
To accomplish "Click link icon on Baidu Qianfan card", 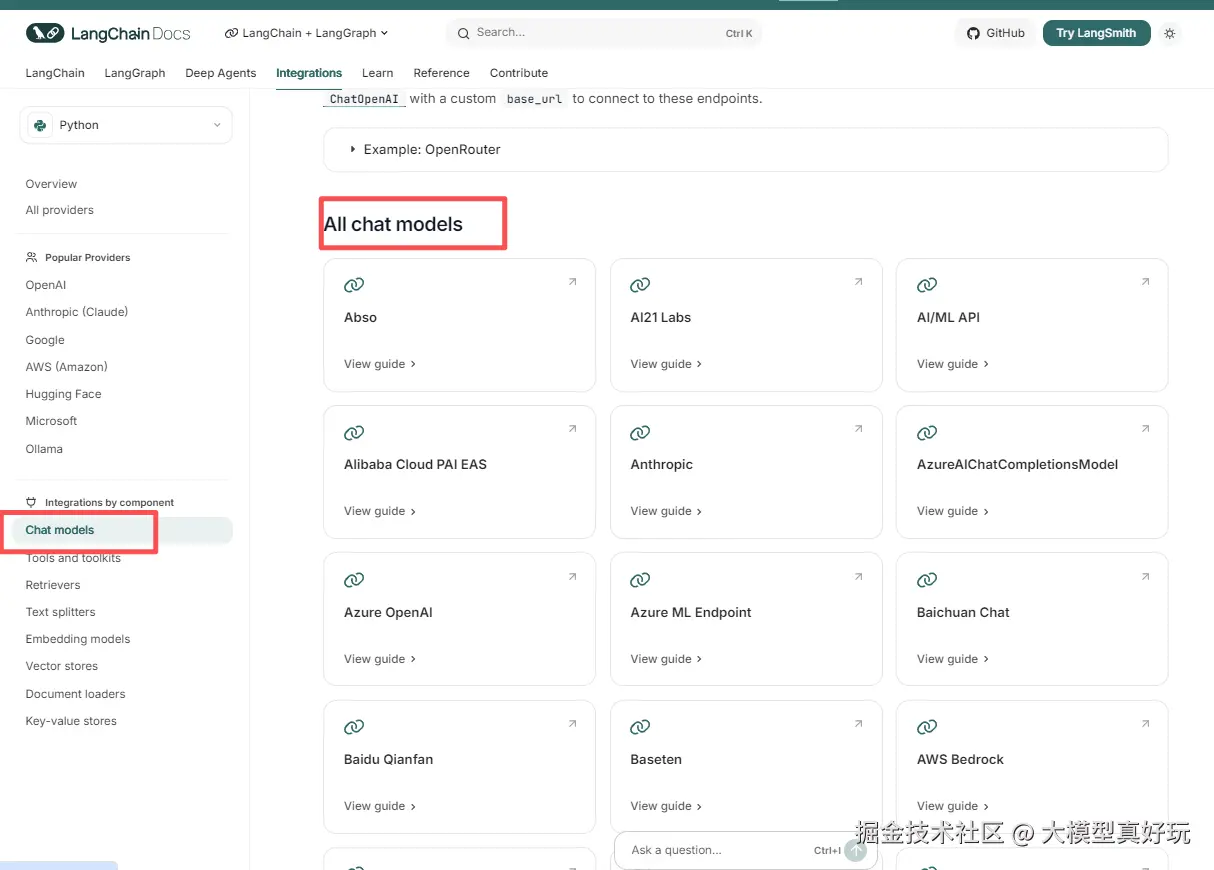I will pyautogui.click(x=354, y=727).
